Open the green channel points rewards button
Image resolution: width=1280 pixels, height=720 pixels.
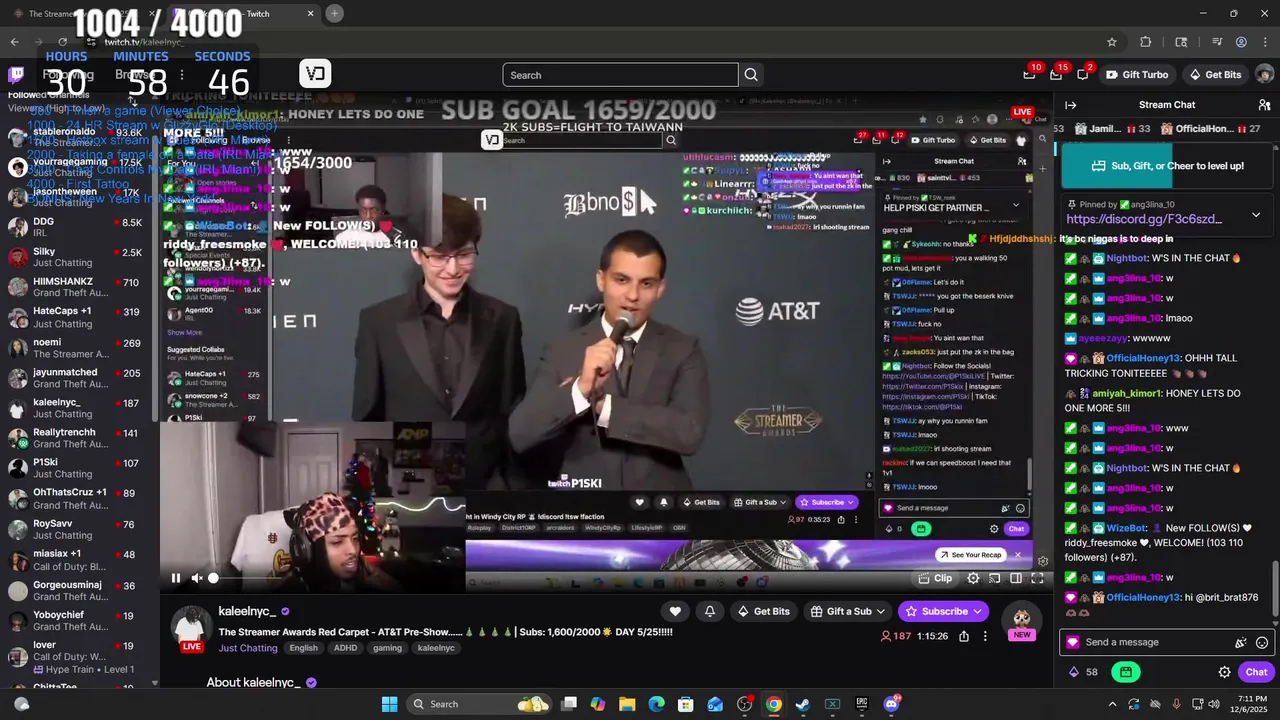coord(1126,672)
